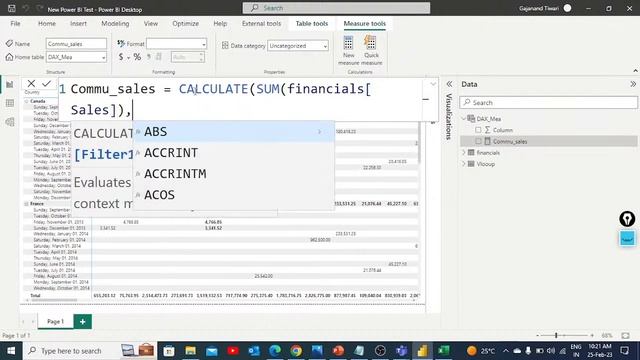Collapse the Data pane with chevrons

[x=633, y=84]
